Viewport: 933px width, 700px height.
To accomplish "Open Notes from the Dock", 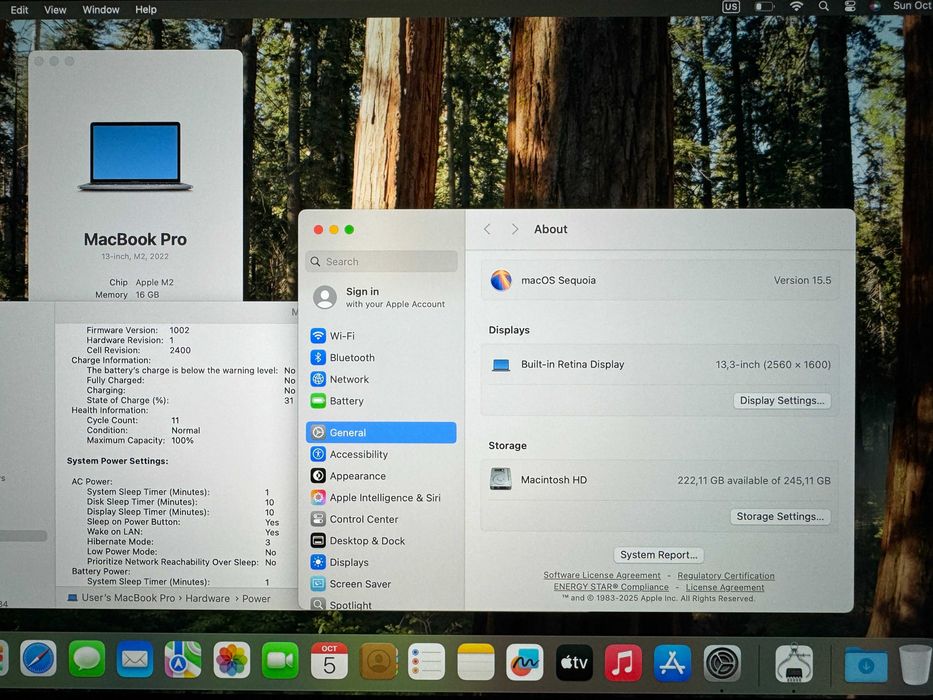I will (476, 662).
